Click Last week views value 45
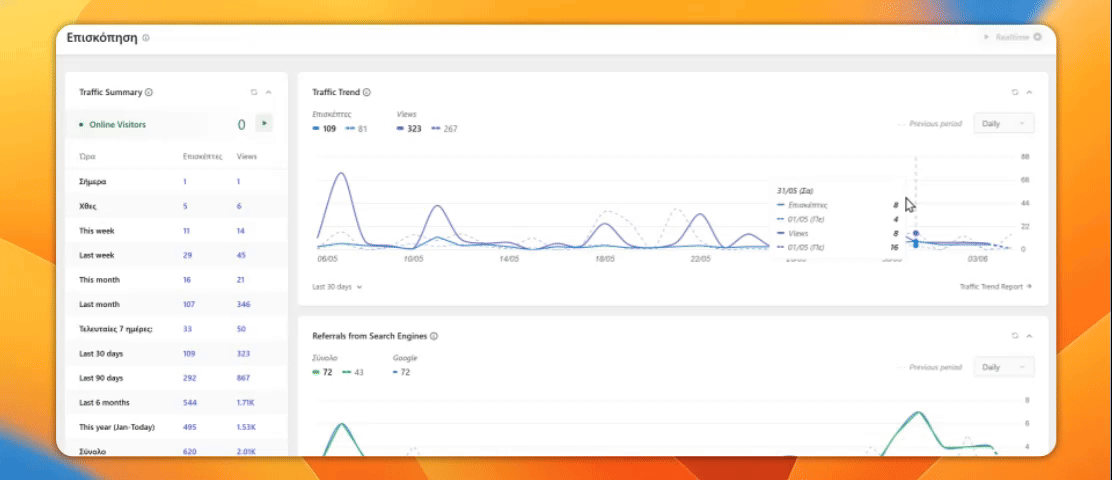 [x=241, y=255]
